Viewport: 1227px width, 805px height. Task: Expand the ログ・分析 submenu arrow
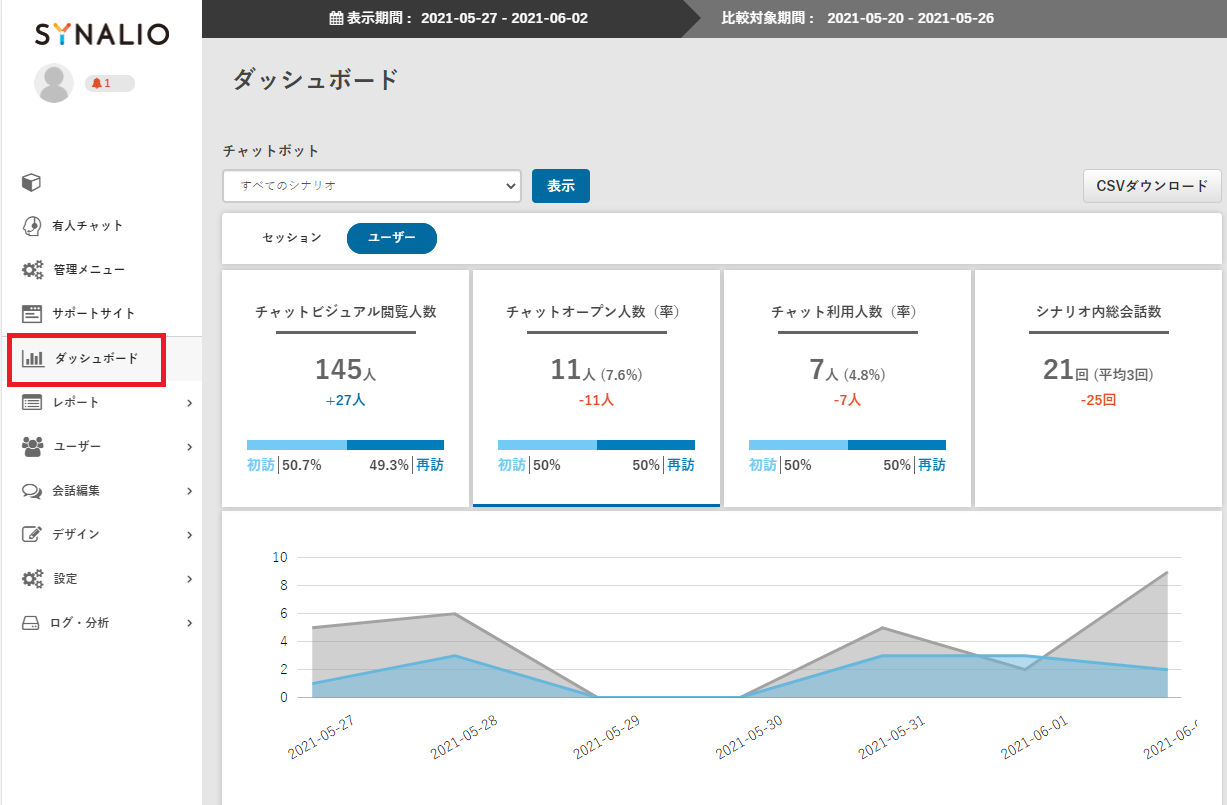tap(189, 623)
